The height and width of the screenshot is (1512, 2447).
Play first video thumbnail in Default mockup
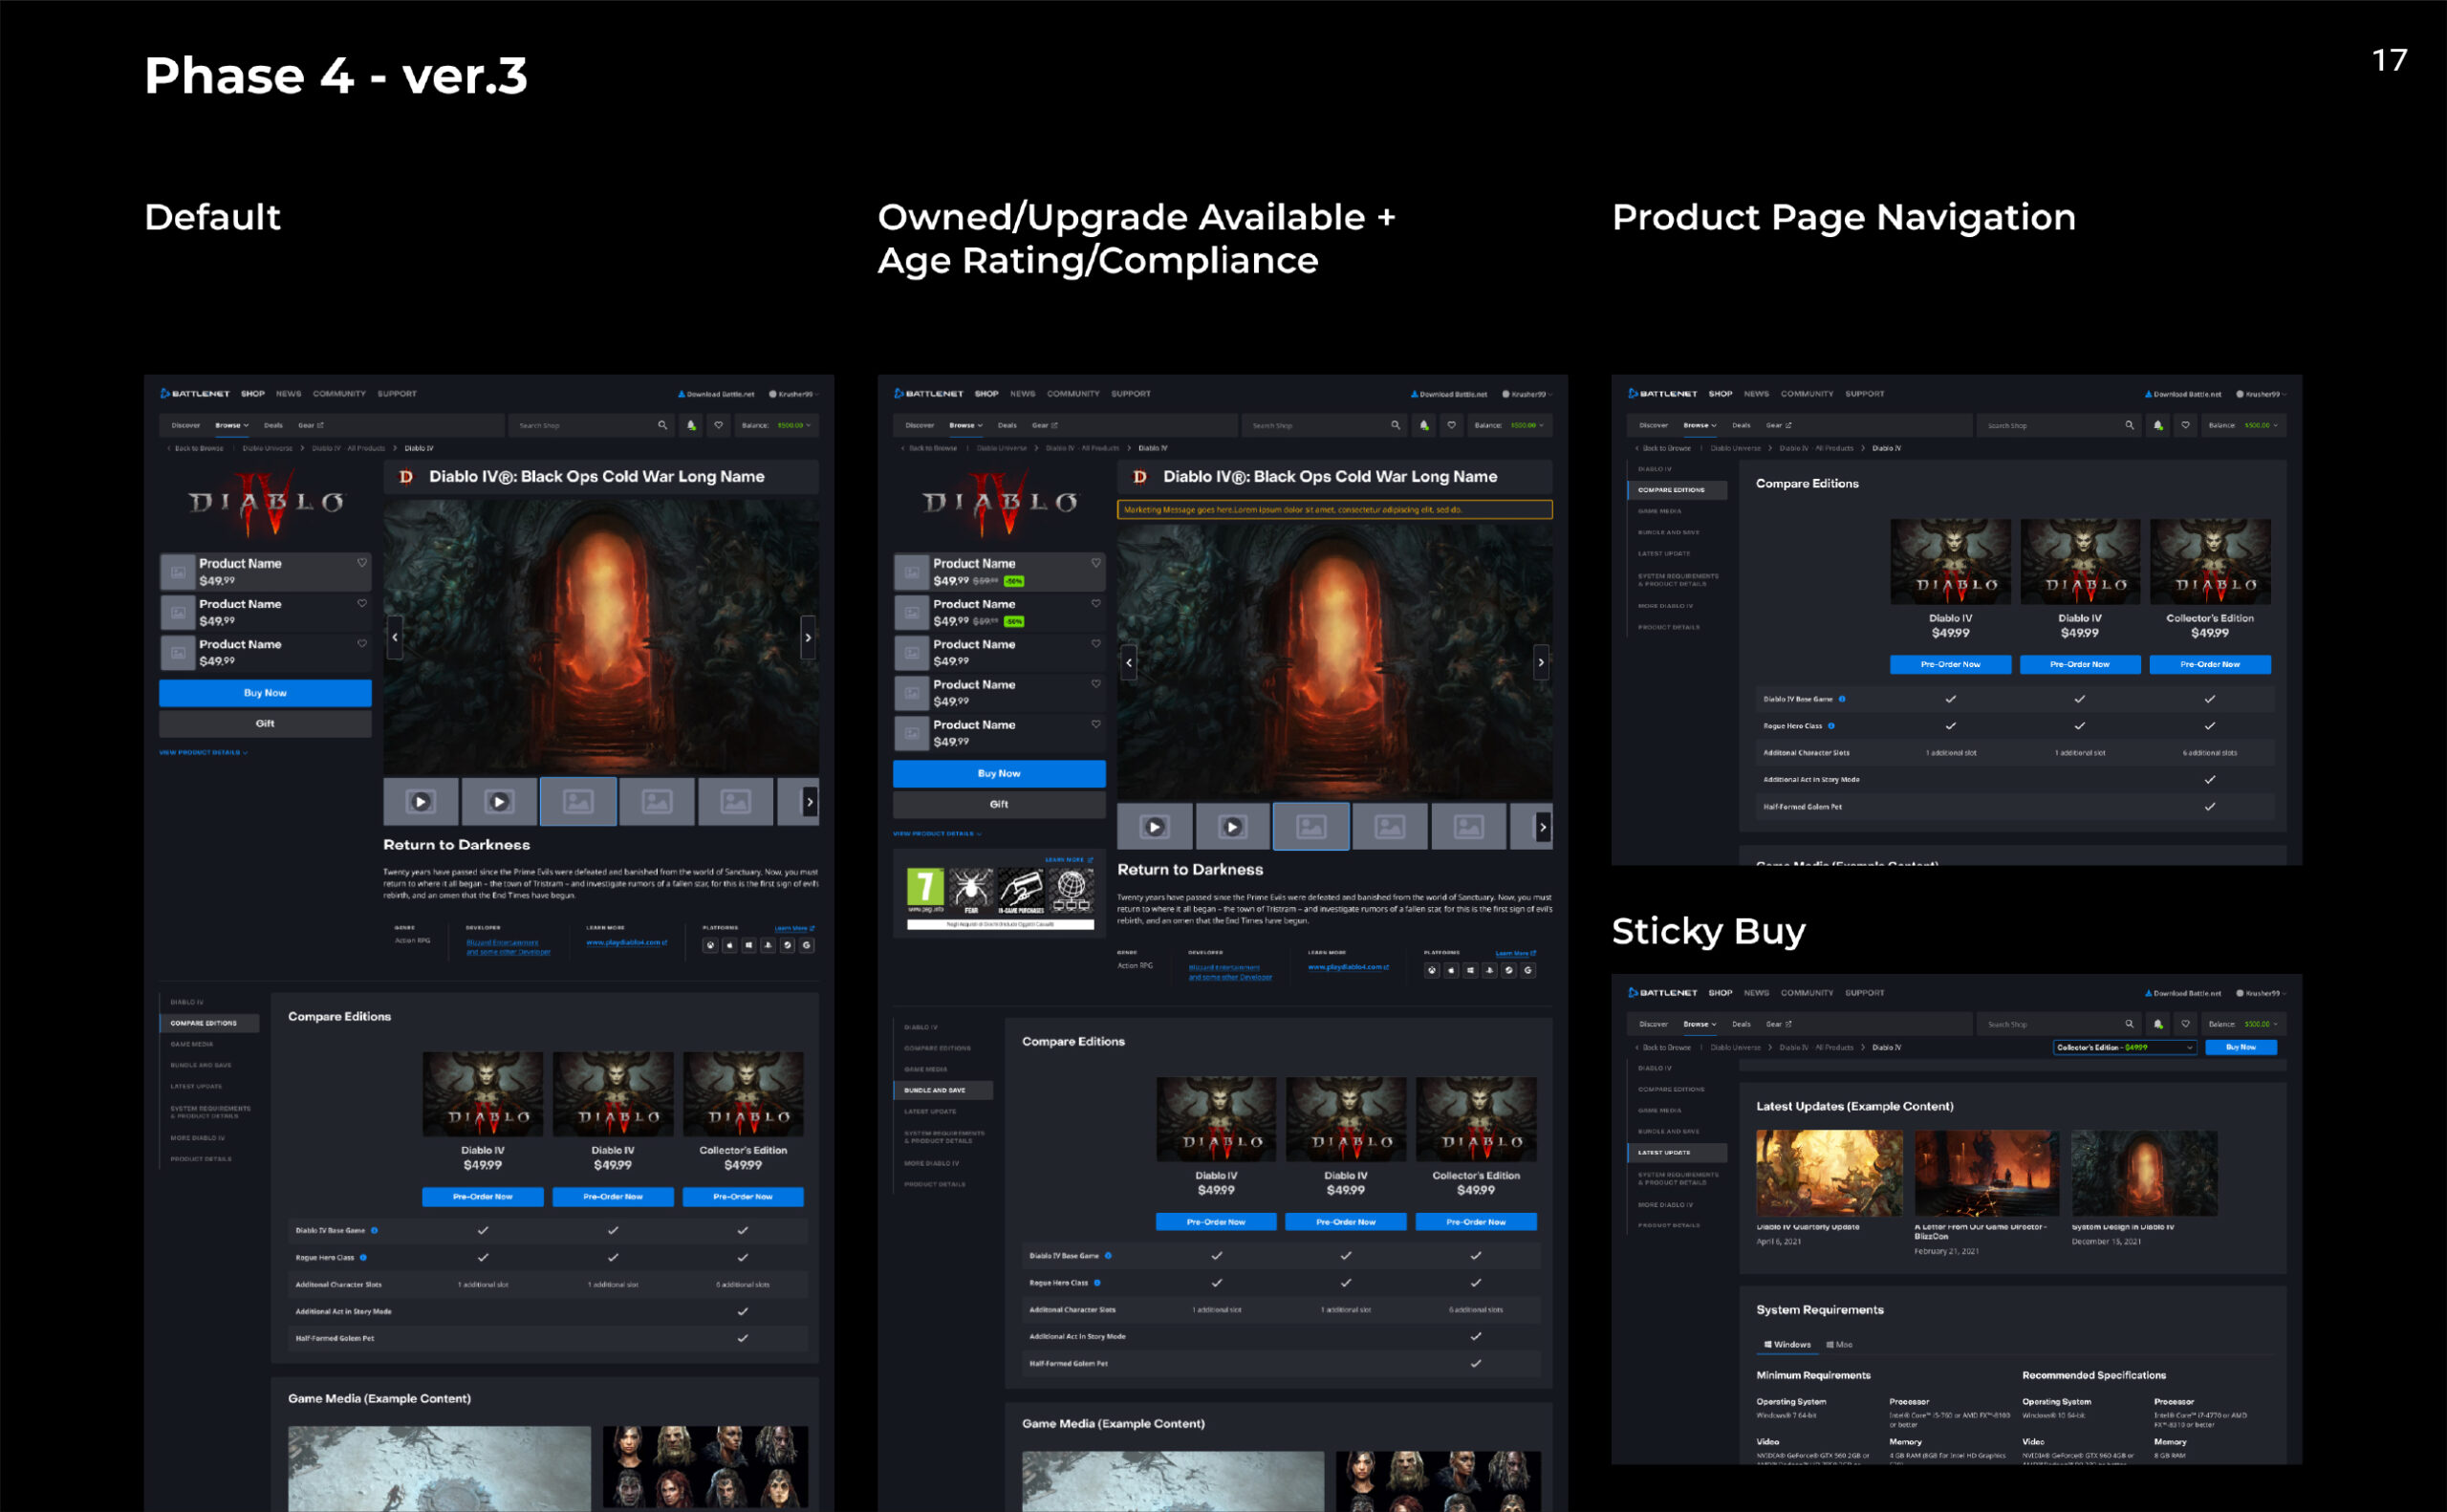[421, 802]
